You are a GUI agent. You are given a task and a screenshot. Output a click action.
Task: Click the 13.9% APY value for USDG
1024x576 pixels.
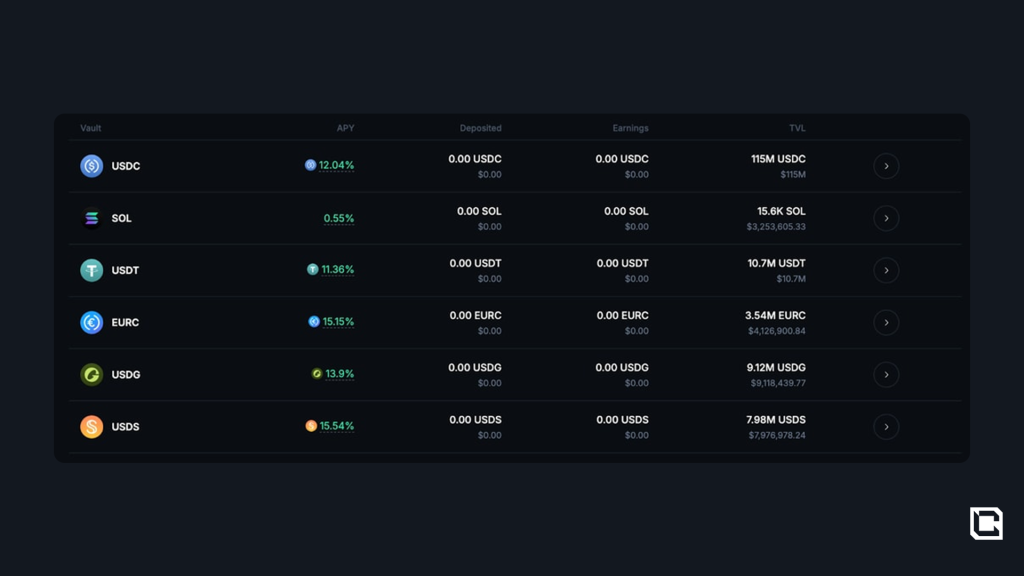pyautogui.click(x=340, y=374)
